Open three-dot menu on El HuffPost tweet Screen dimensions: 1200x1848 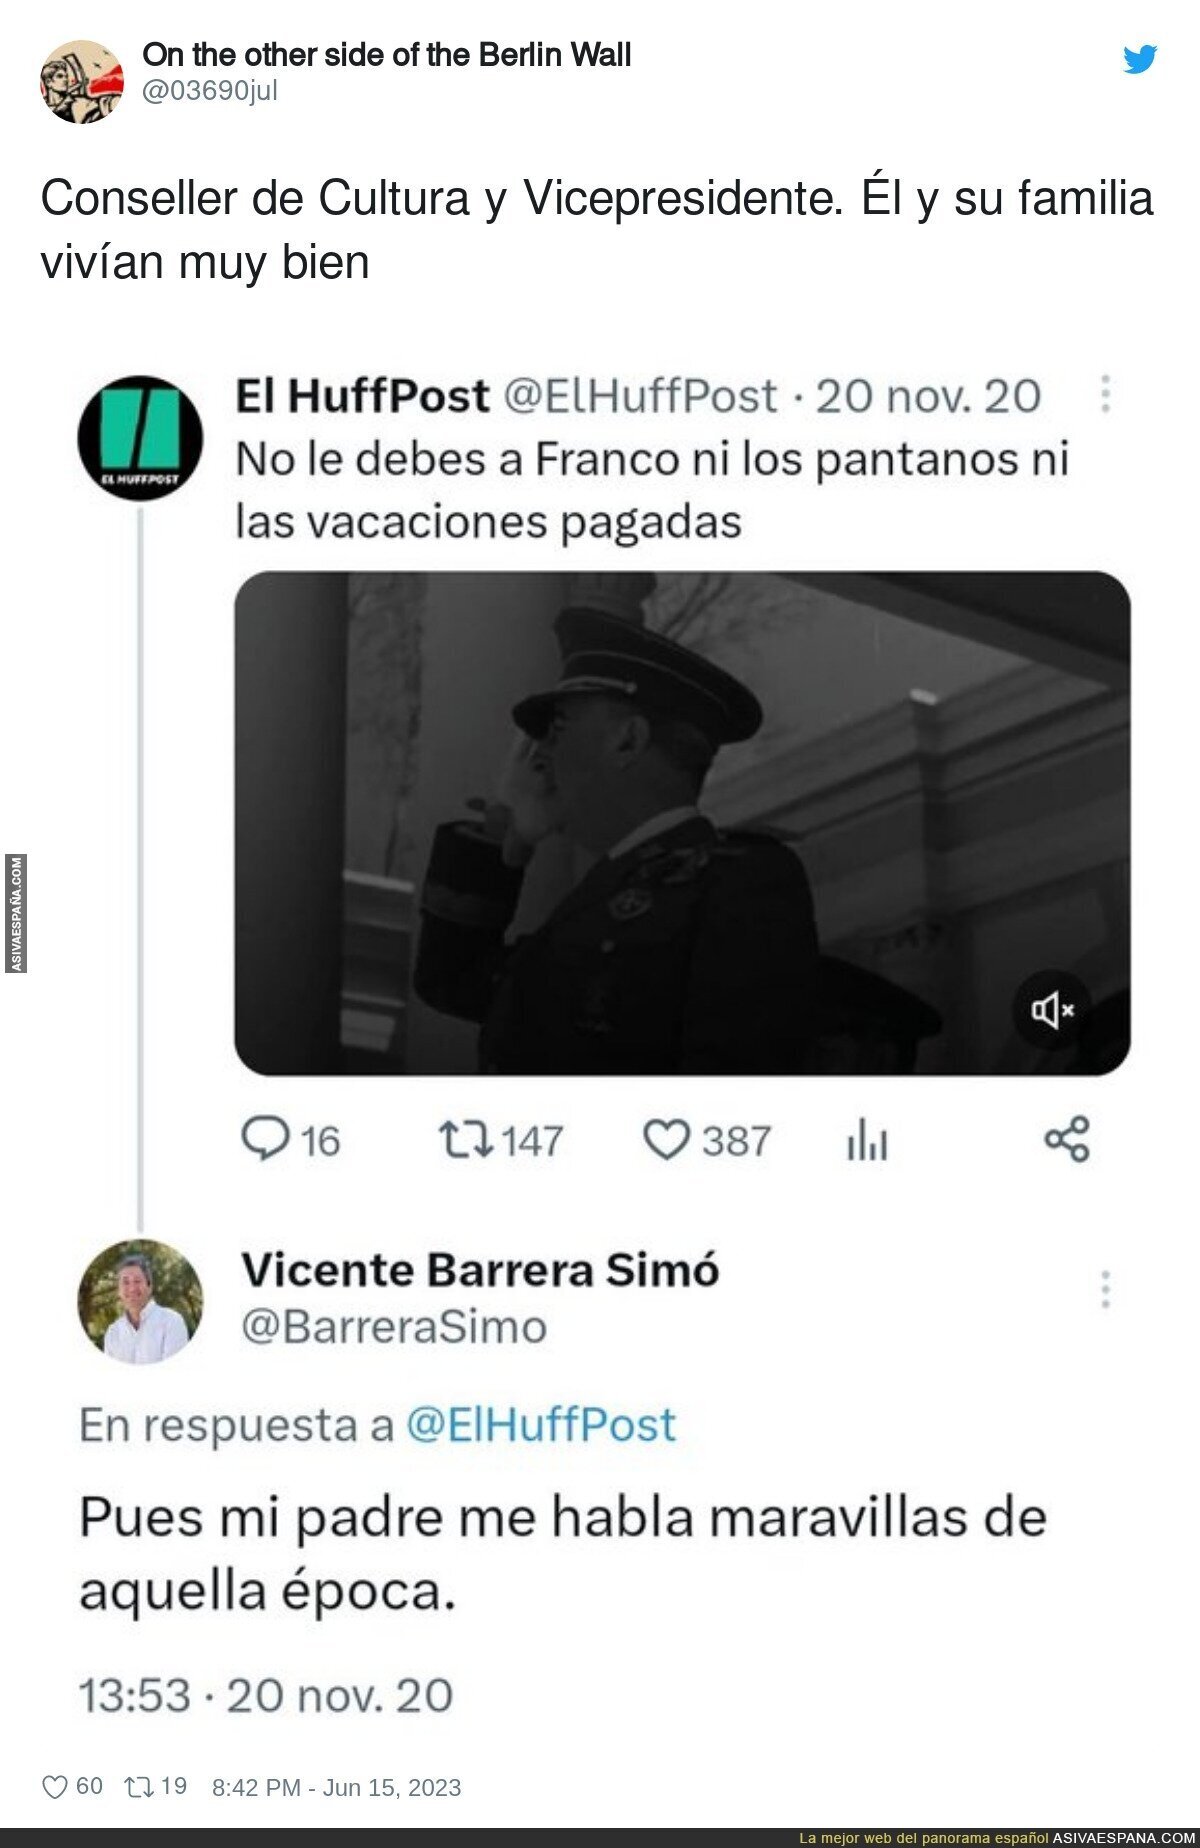pyautogui.click(x=1106, y=395)
